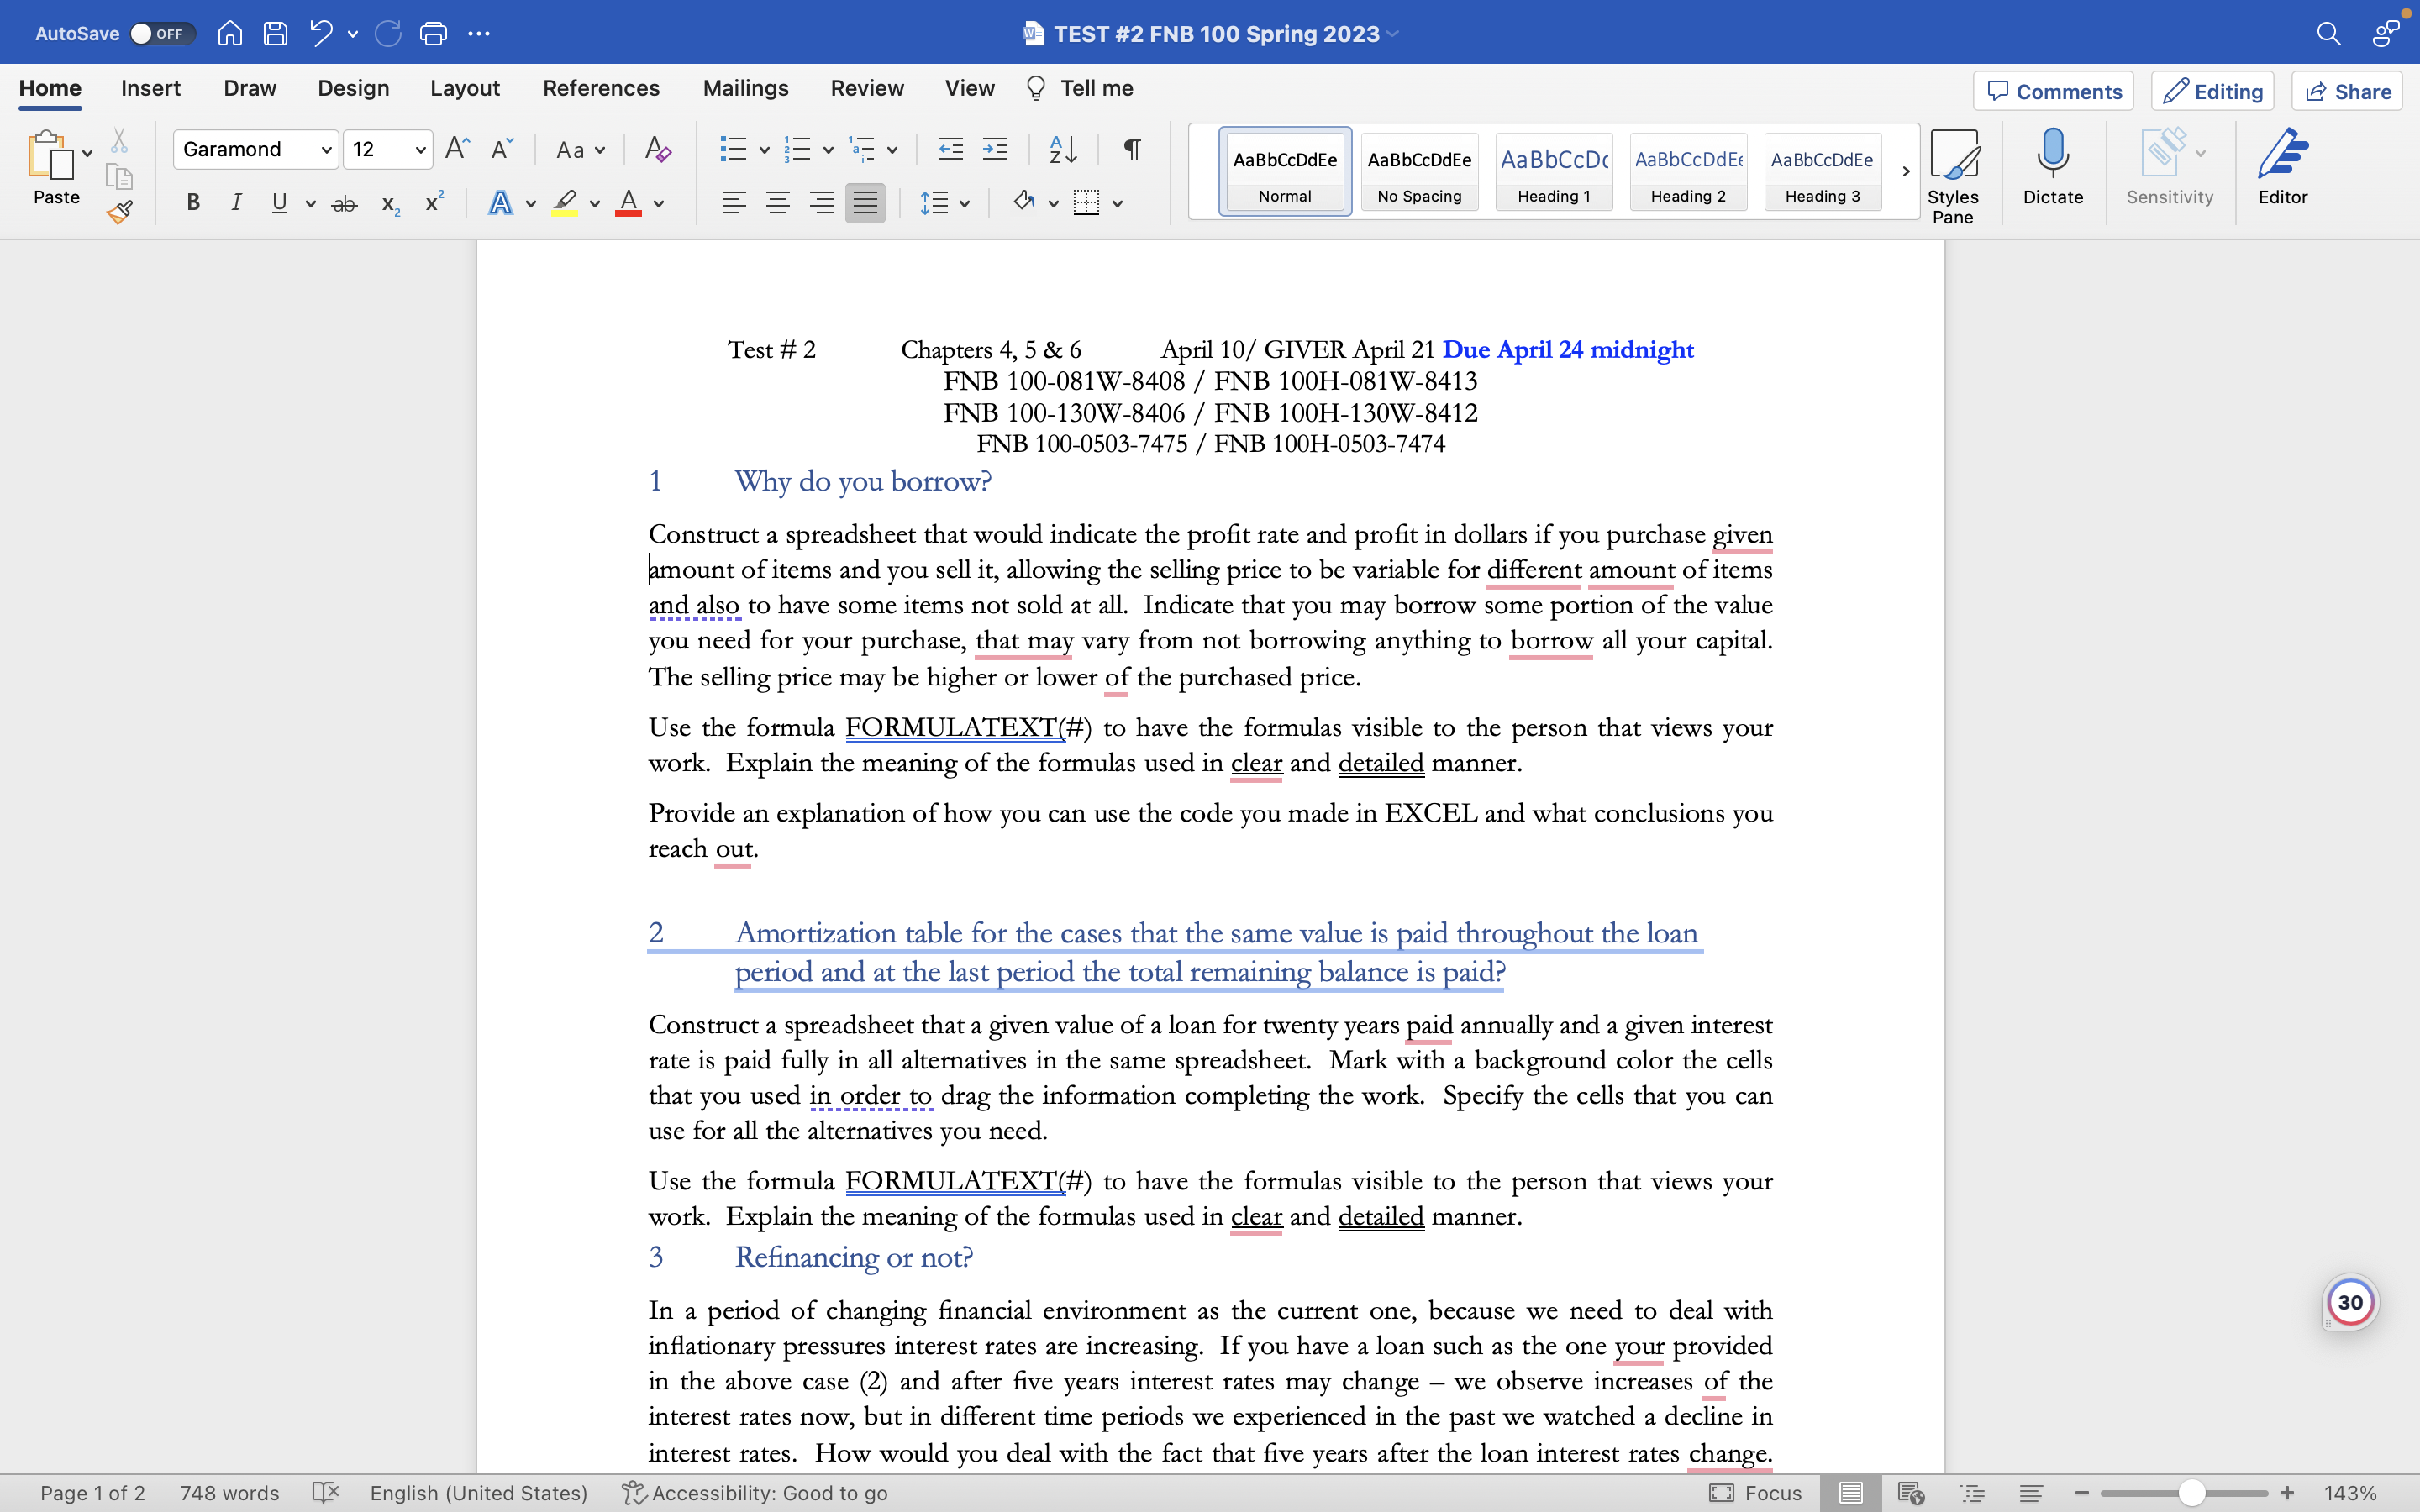
Task: Click the Print icon
Action: [433, 33]
